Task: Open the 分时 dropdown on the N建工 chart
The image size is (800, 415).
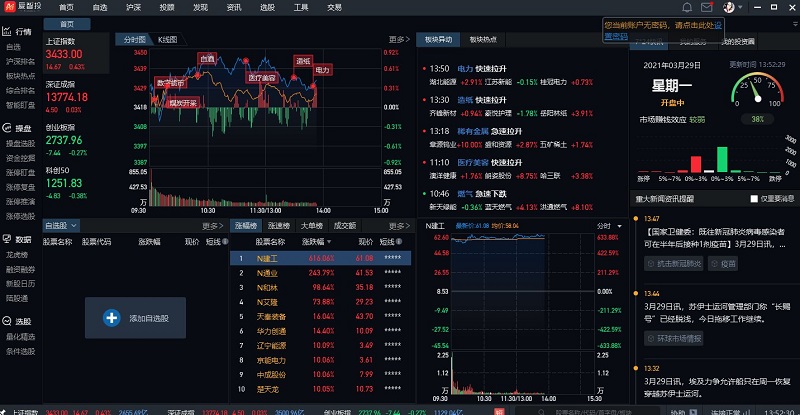Action: point(610,226)
